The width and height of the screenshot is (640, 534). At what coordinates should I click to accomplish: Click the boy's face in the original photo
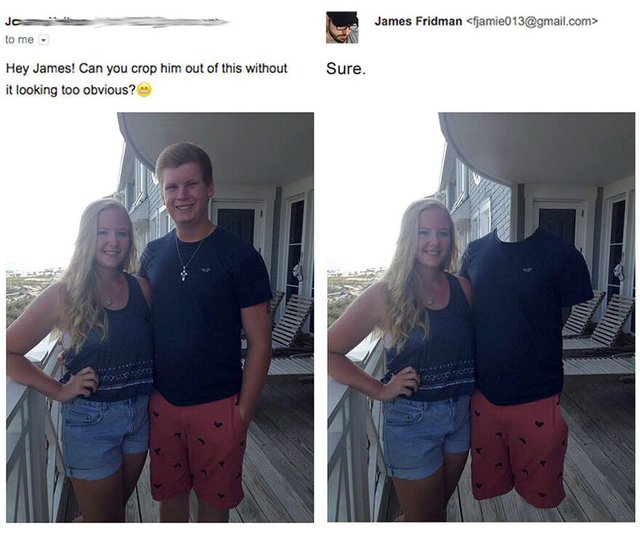[185, 197]
